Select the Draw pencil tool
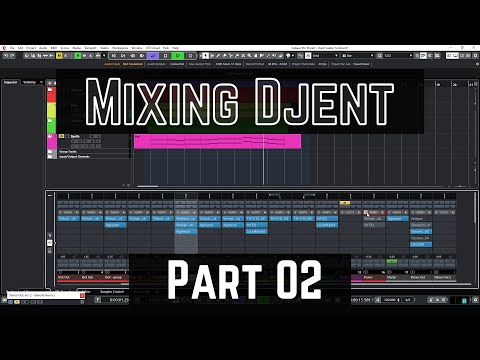 pyautogui.click(x=218, y=56)
